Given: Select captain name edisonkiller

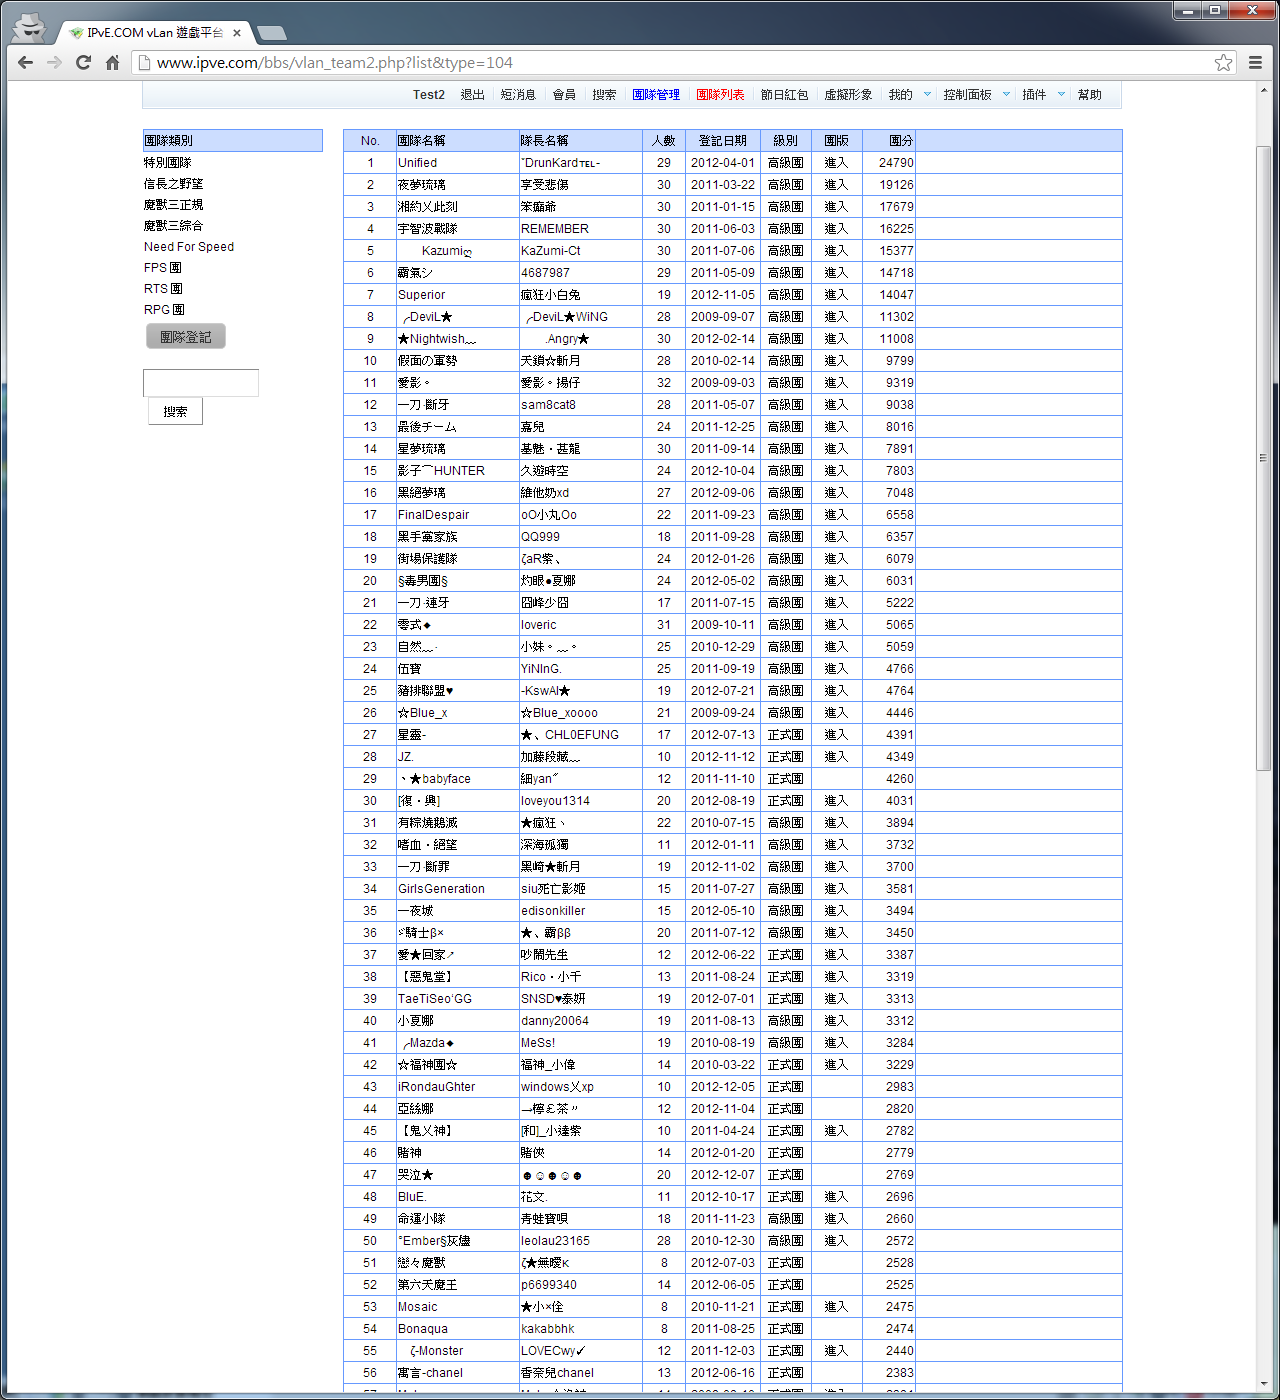Looking at the screenshot, I should (554, 911).
